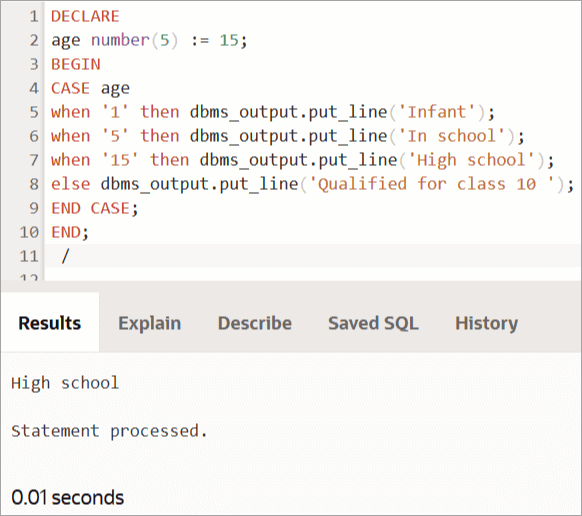Viewport: 582px width, 516px height.
Task: Switch to the Explain tab
Action: [150, 323]
